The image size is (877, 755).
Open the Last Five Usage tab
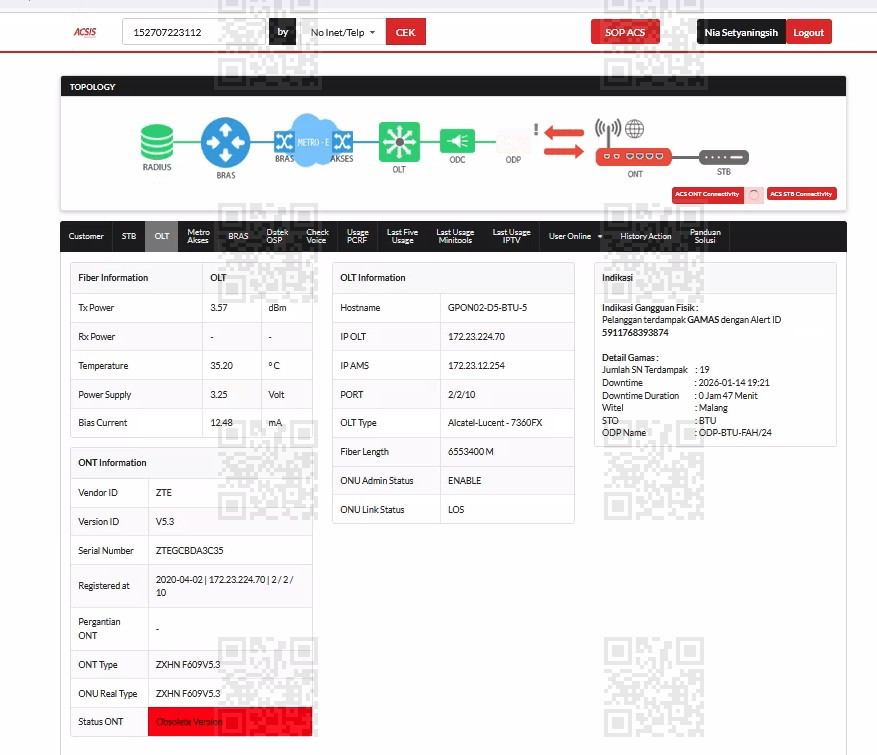(x=402, y=236)
